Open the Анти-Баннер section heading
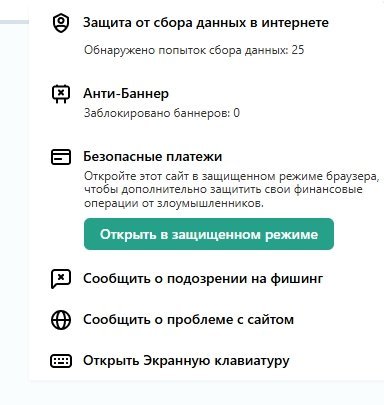 click(126, 93)
